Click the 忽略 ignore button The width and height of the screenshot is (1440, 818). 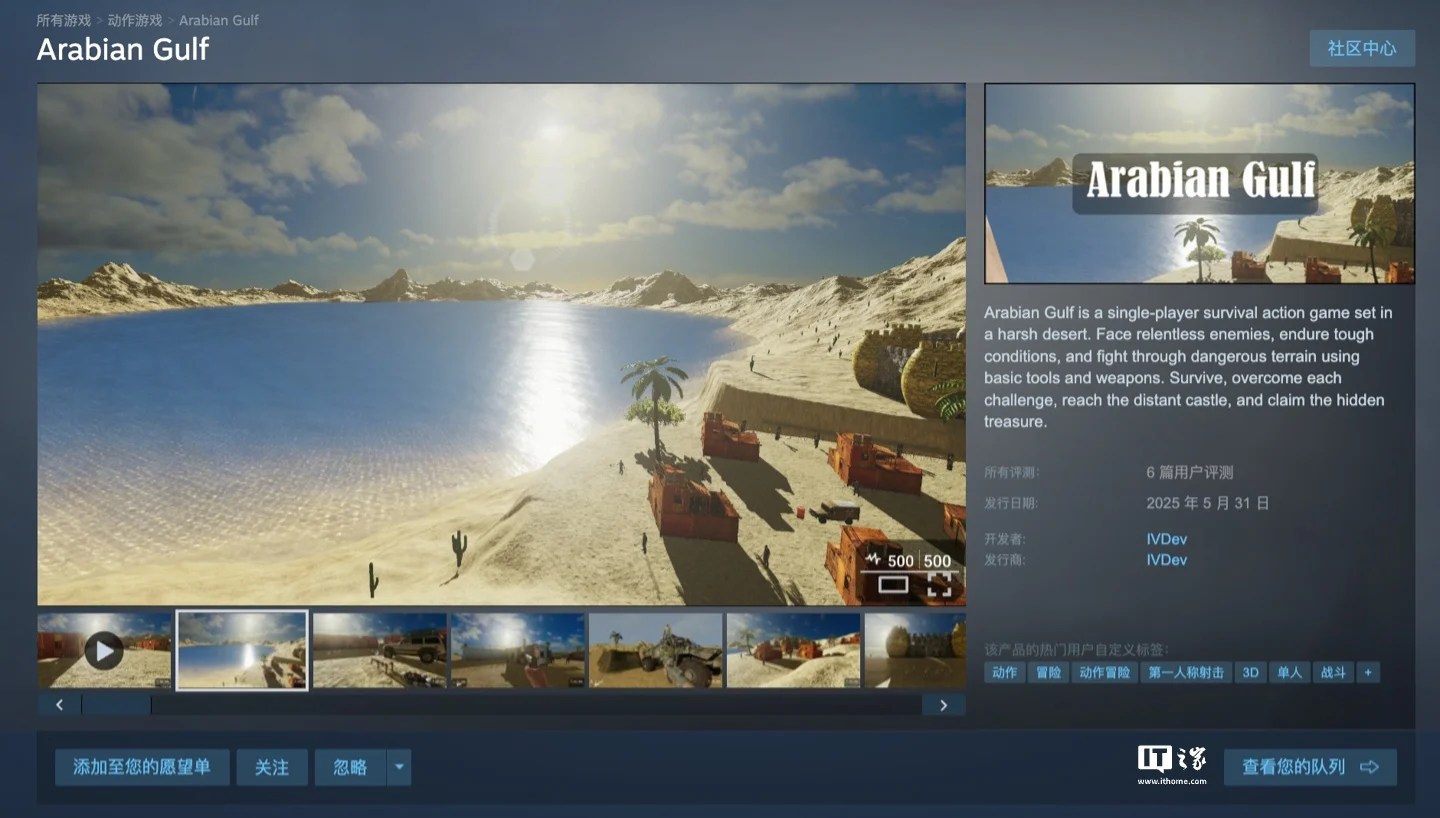[350, 767]
